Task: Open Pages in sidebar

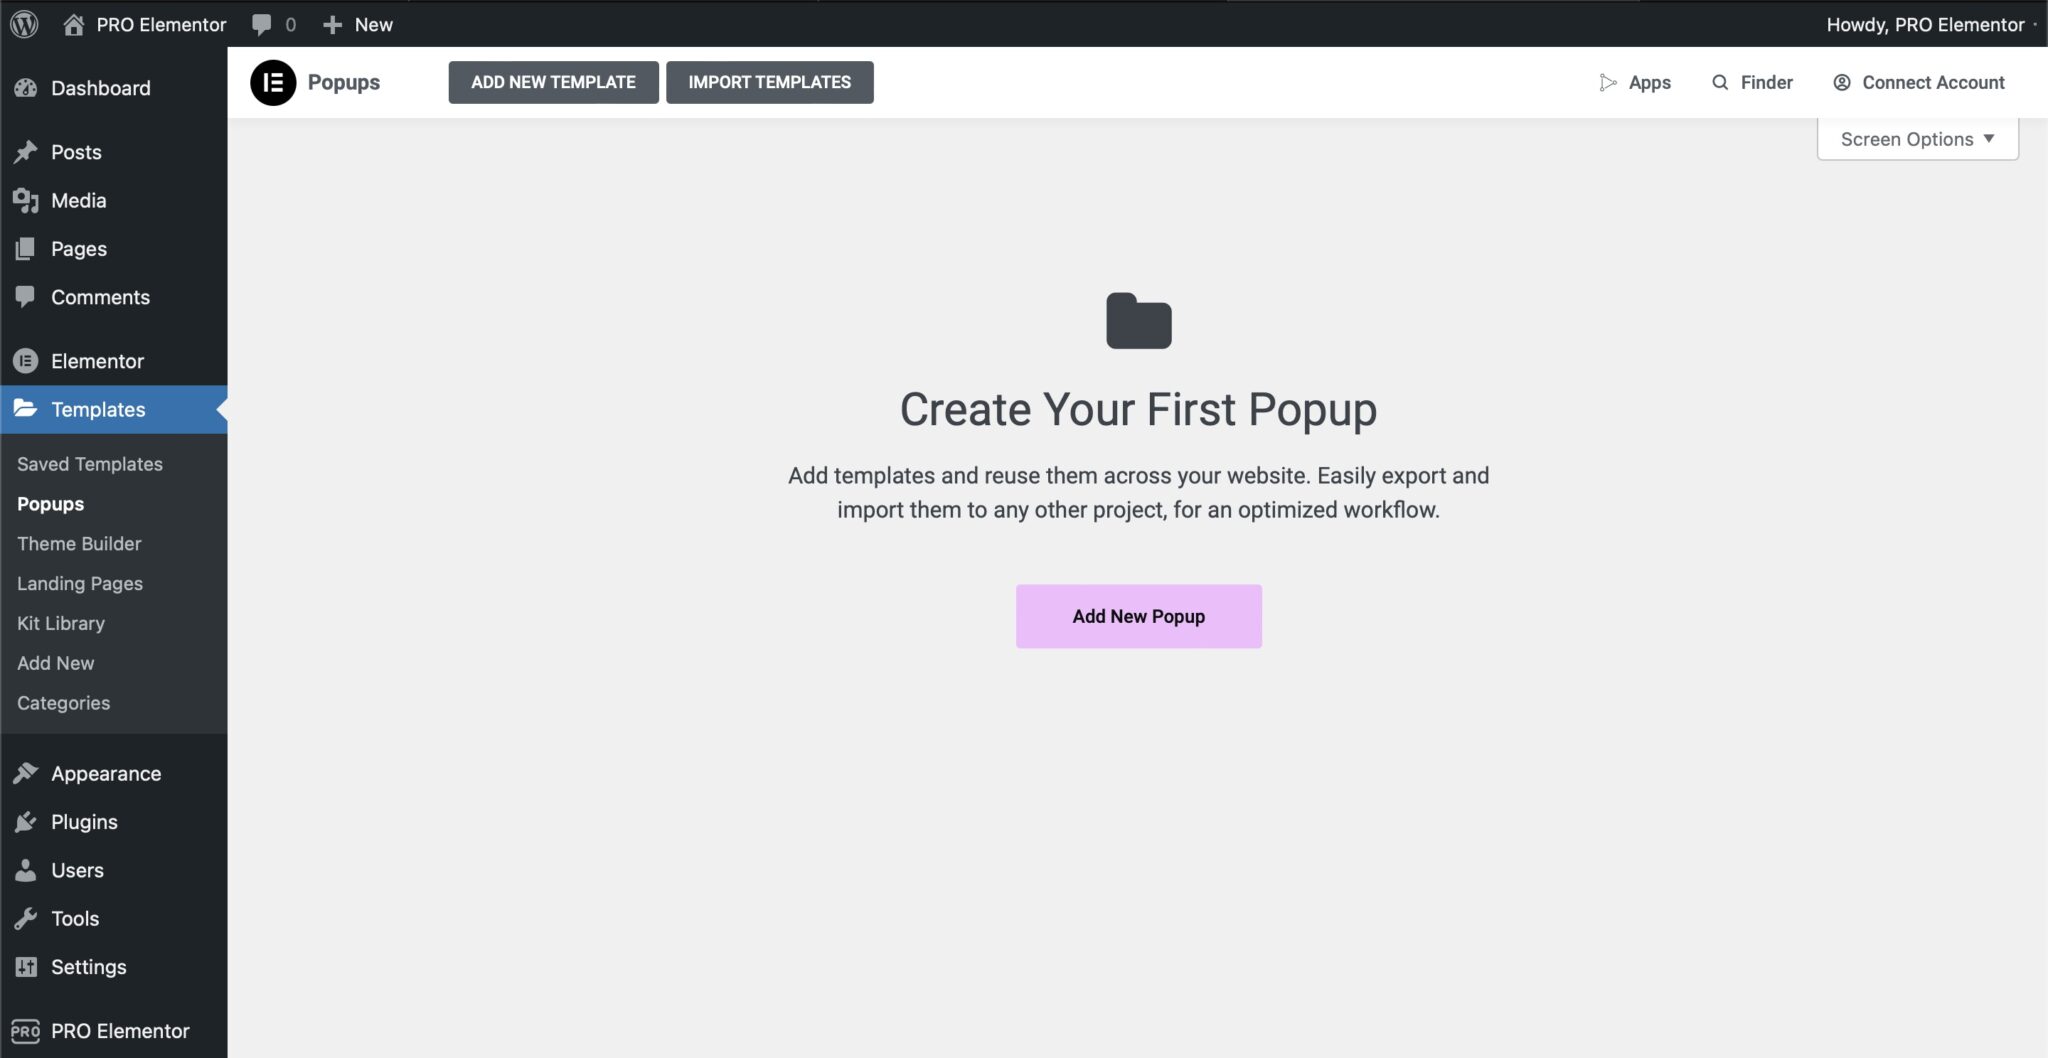Action: click(x=114, y=249)
